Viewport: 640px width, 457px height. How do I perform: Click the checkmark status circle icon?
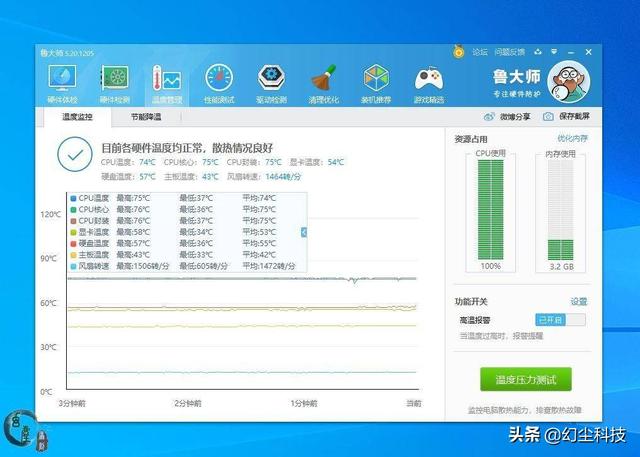[75, 154]
